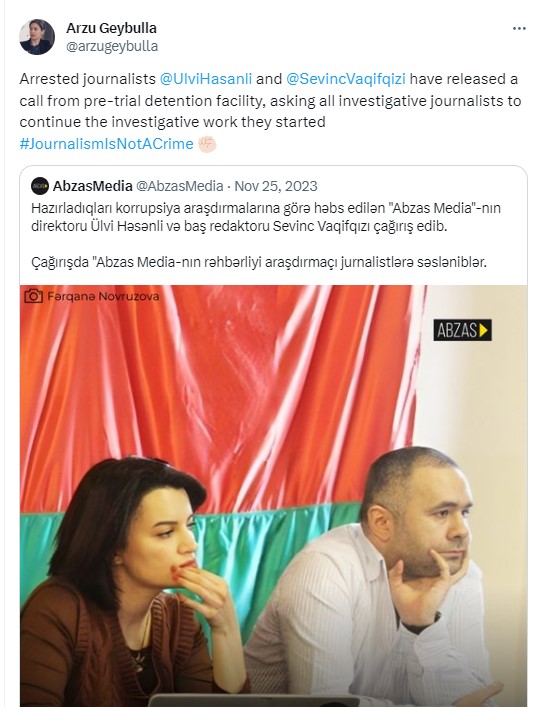This screenshot has width=535, height=707.
Task: Open the three-dot more options menu
Action: [x=519, y=28]
